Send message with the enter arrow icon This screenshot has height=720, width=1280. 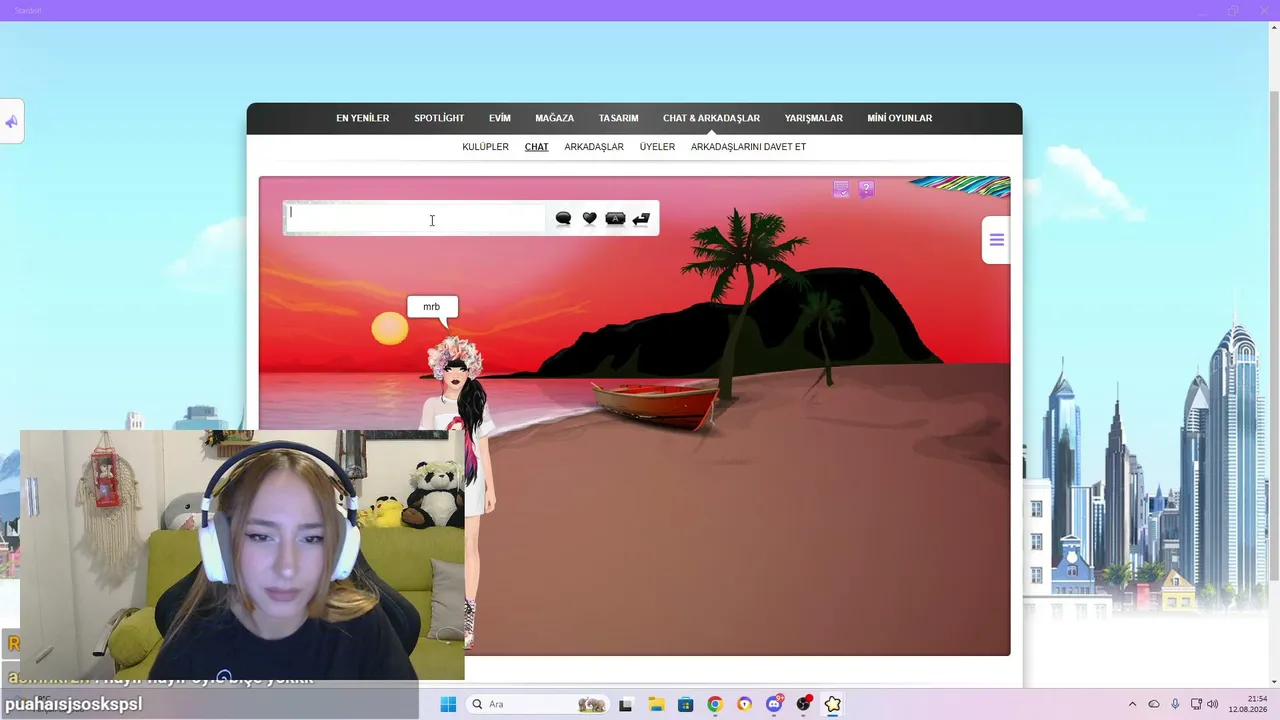pos(641,218)
